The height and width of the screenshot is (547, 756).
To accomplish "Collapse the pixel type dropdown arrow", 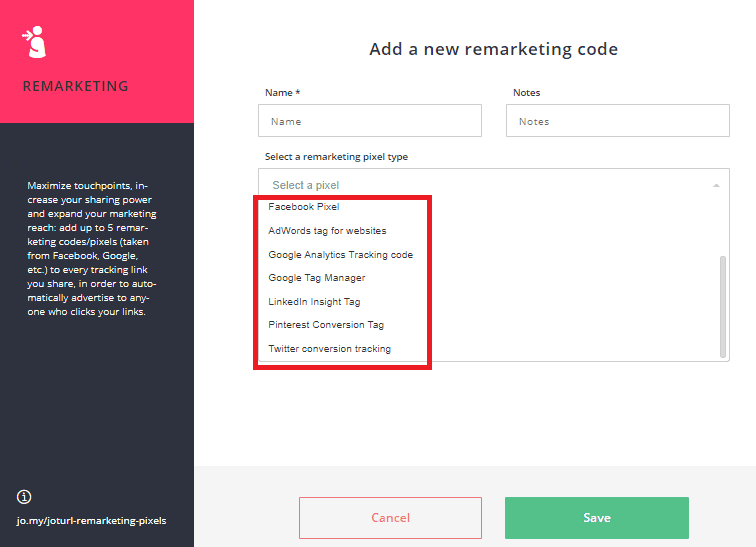I will [716, 186].
